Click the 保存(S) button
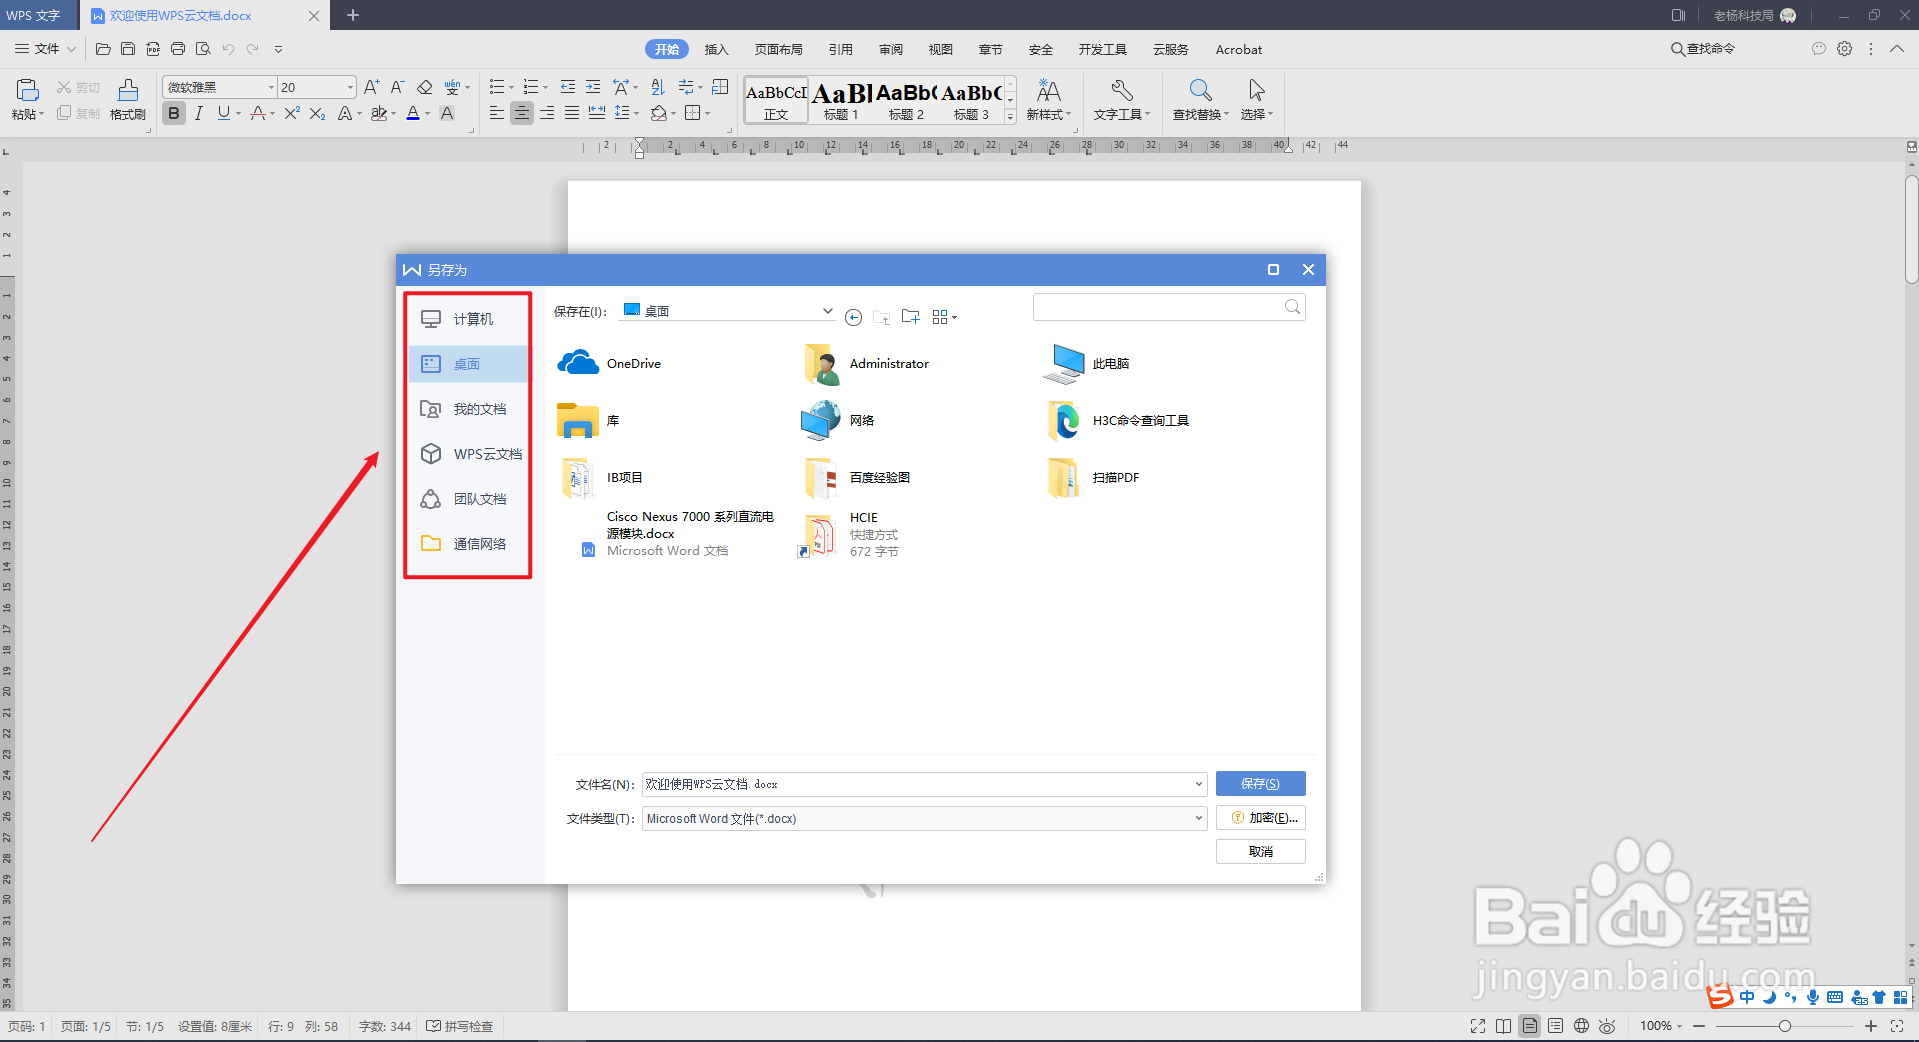This screenshot has width=1919, height=1042. [1259, 783]
